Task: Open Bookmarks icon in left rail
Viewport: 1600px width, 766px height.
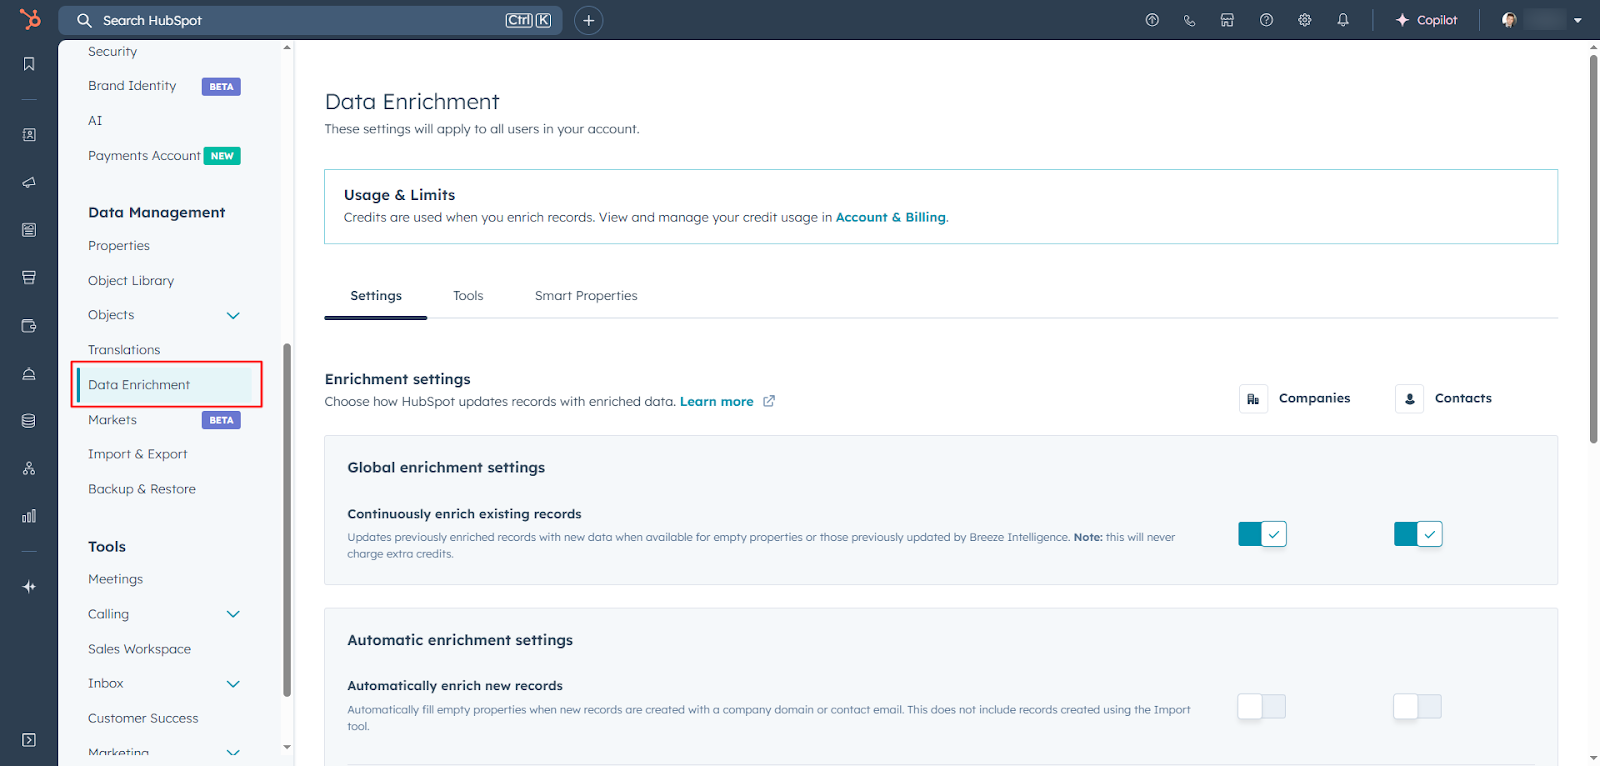Action: click(x=29, y=64)
